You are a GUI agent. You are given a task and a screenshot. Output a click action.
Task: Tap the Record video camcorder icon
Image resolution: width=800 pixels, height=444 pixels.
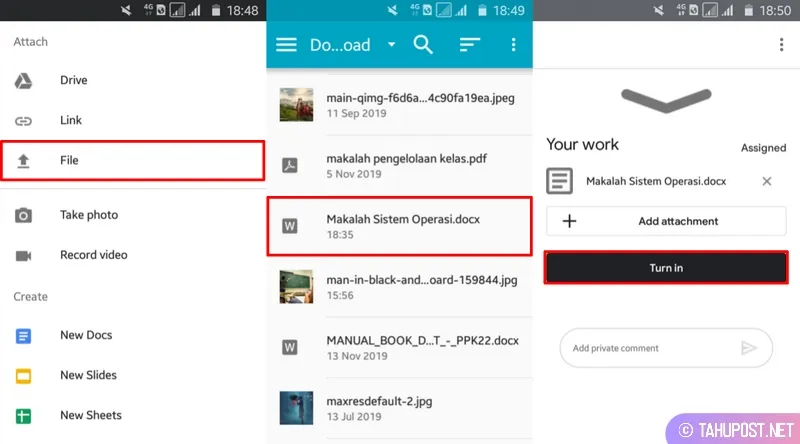[x=23, y=256]
